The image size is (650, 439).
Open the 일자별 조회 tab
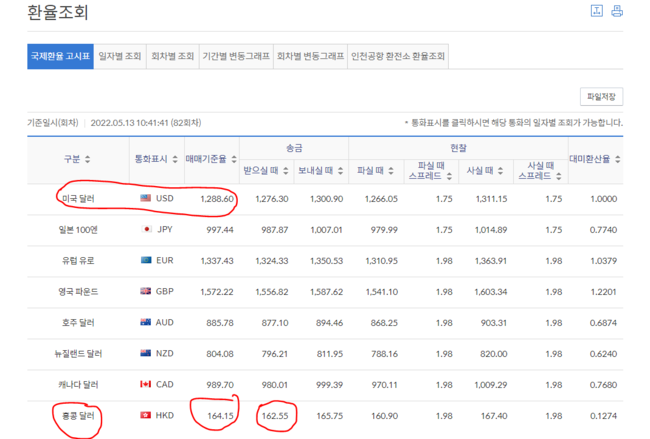120,56
